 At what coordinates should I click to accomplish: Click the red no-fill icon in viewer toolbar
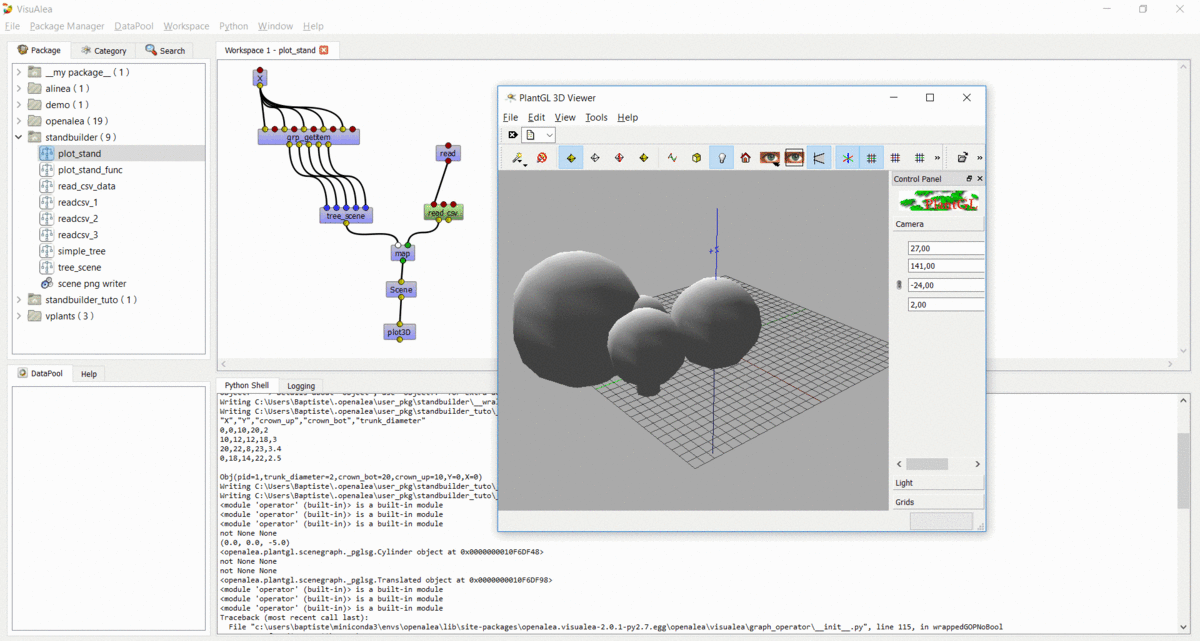542,158
